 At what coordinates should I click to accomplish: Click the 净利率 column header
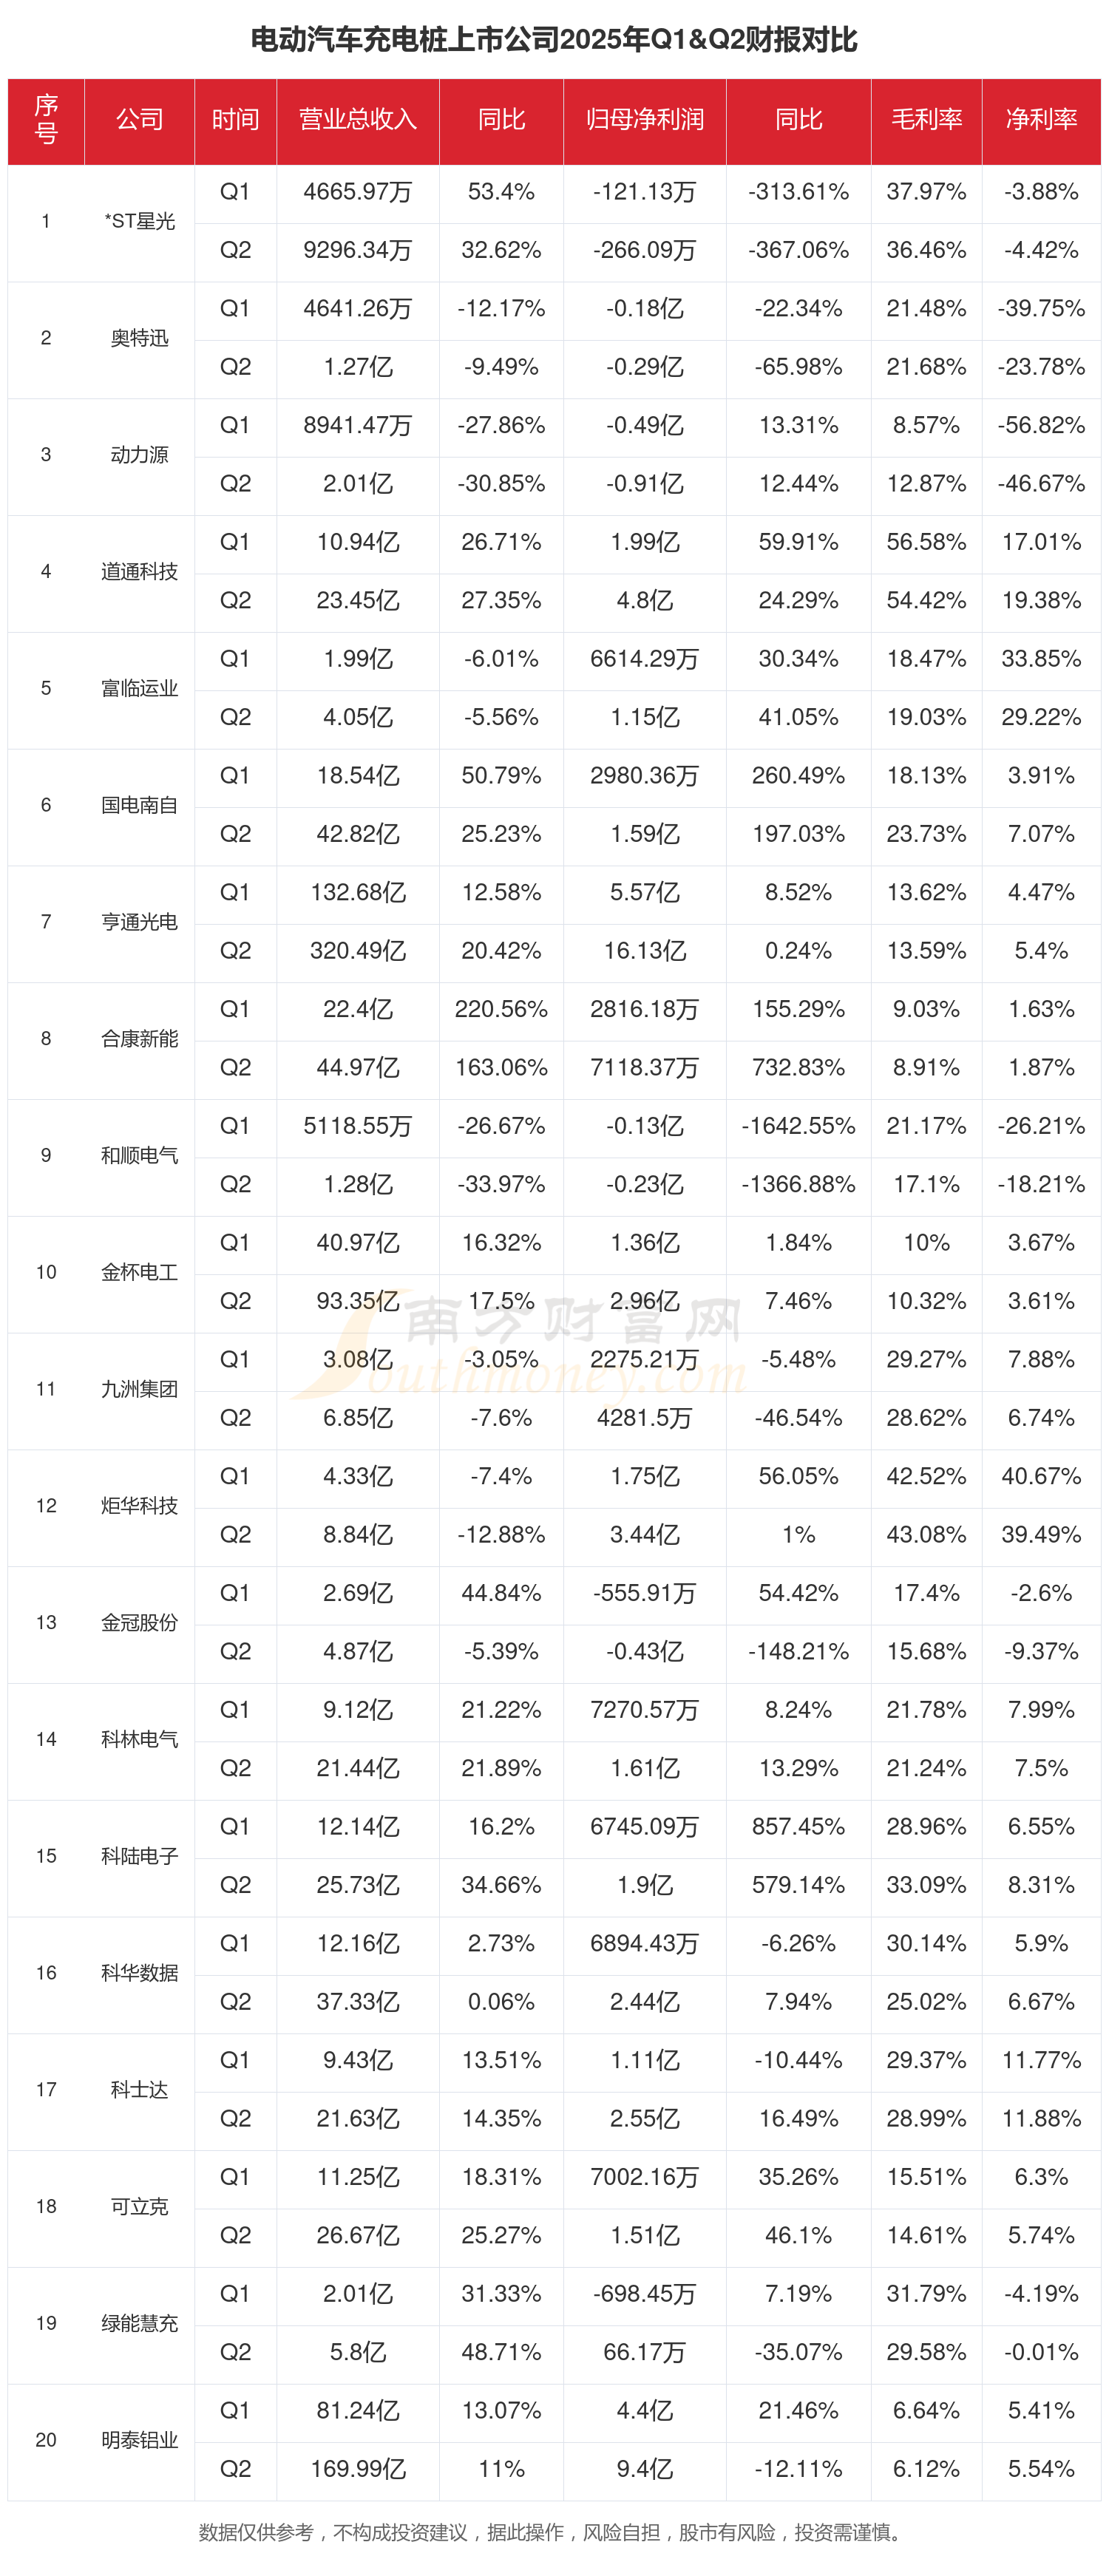pos(1041,120)
